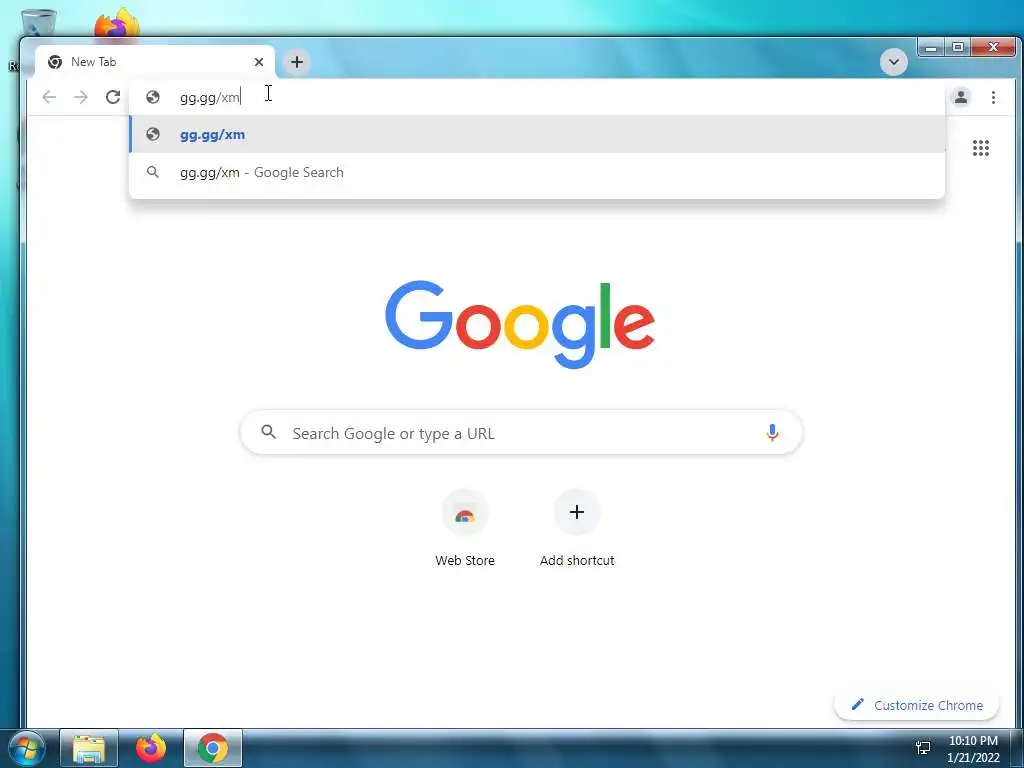The height and width of the screenshot is (768, 1024).
Task: Click the network icon in the system tray
Action: [923, 748]
